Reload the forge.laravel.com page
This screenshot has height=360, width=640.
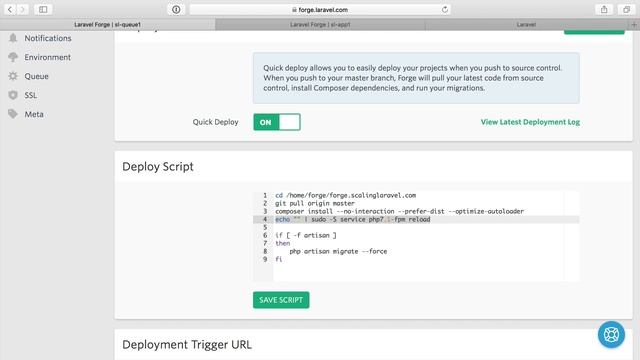(x=444, y=9)
